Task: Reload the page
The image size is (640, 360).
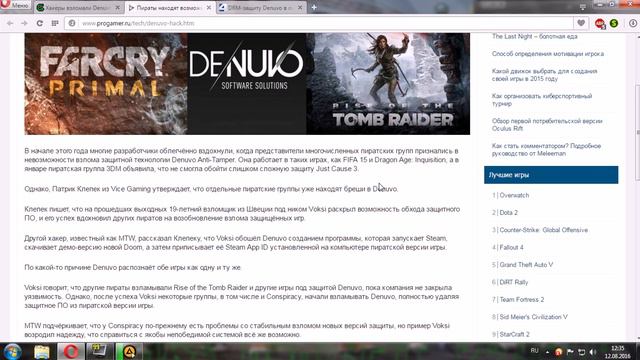Action: 40,23
